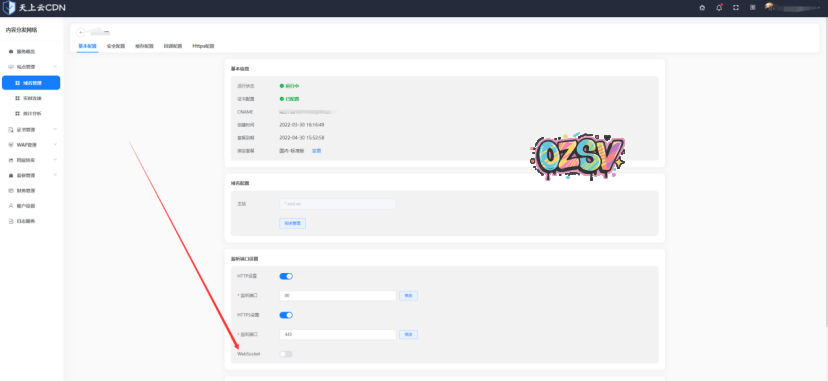This screenshot has width=828, height=381.
Task: Click the modify button beside port 80
Action: 408,296
